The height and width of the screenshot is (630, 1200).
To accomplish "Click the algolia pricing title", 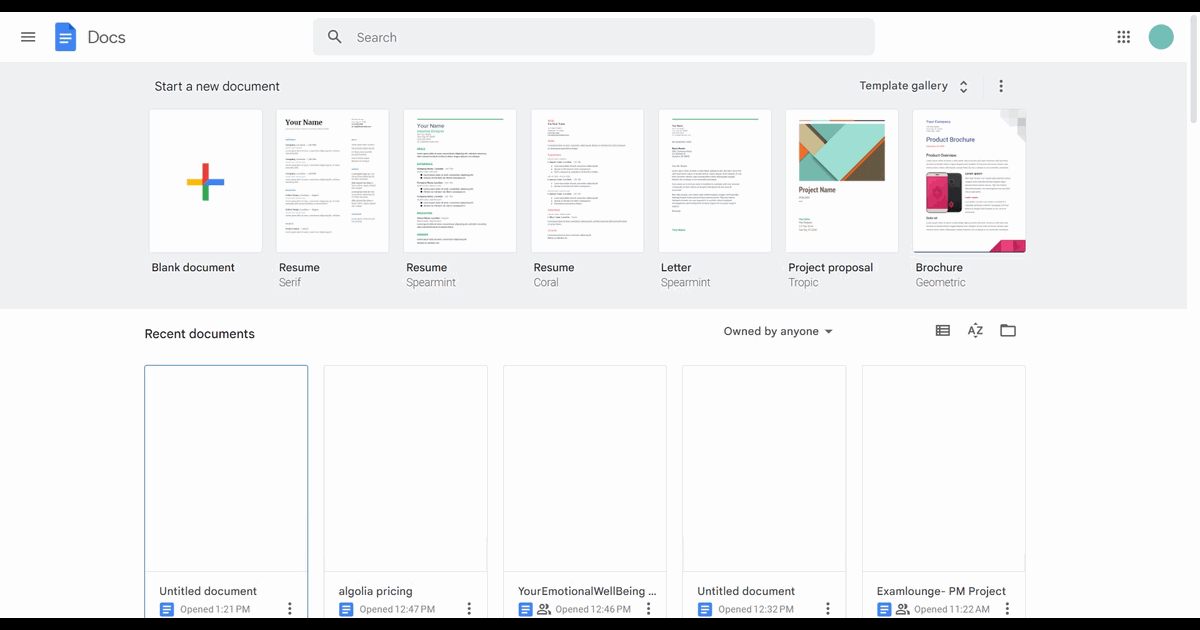I will pyautogui.click(x=376, y=591).
